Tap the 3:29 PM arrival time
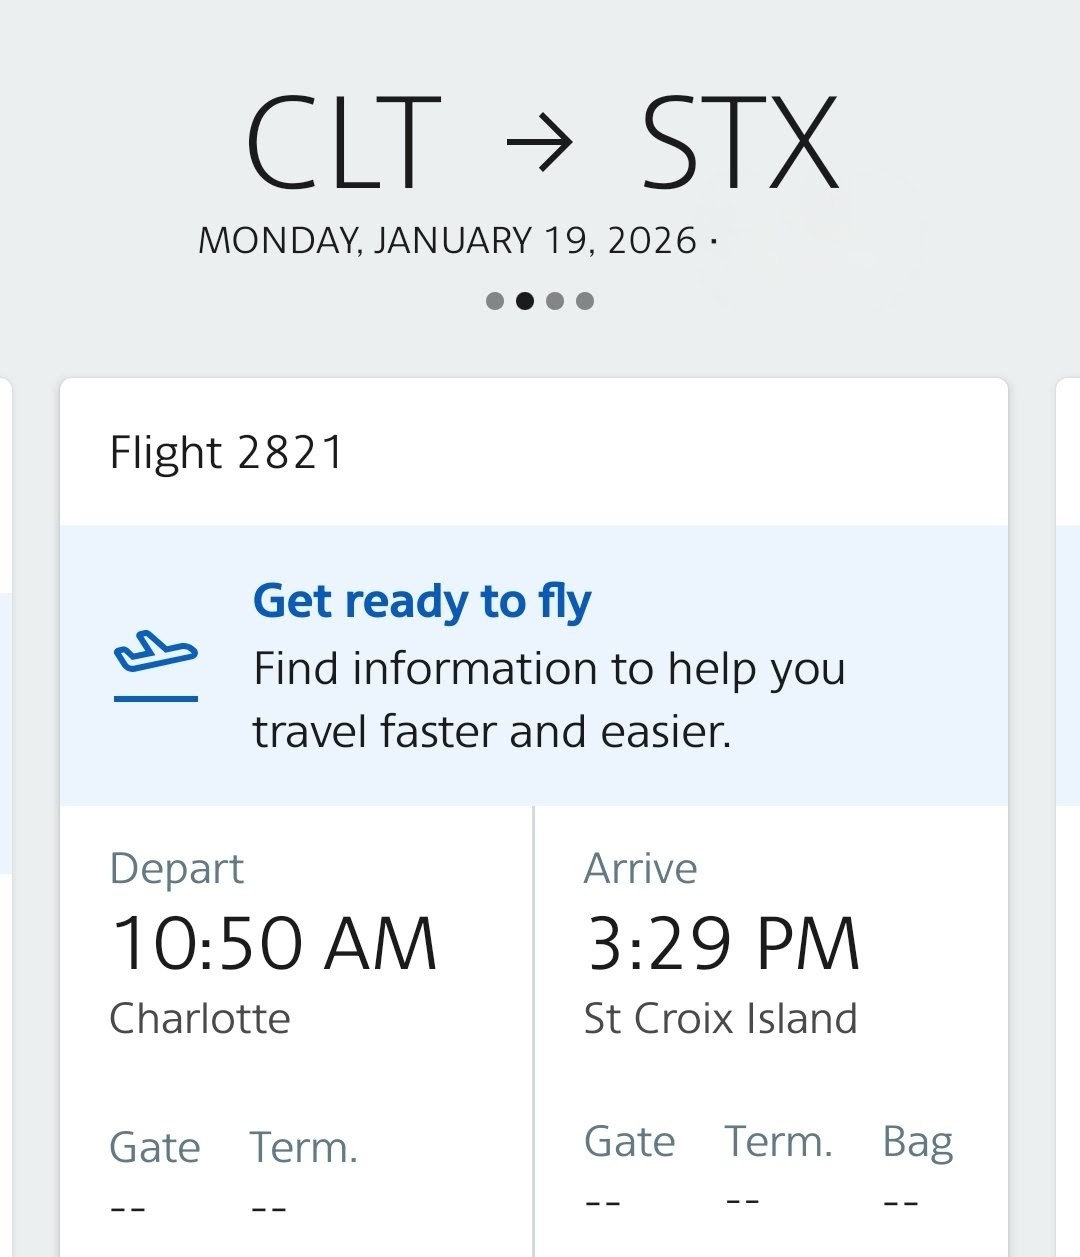This screenshot has width=1080, height=1257. point(722,943)
